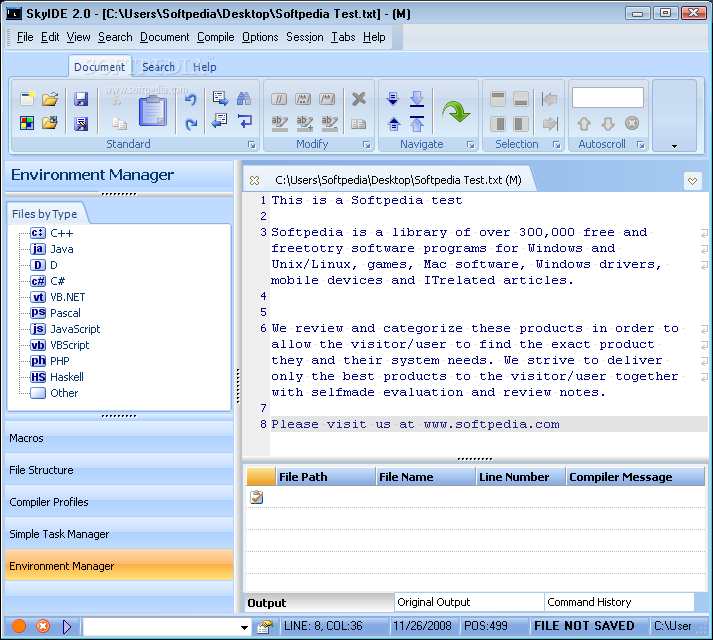Click the orange circle icon in the status bar
713x640 pixels.
pyautogui.click(x=19, y=626)
